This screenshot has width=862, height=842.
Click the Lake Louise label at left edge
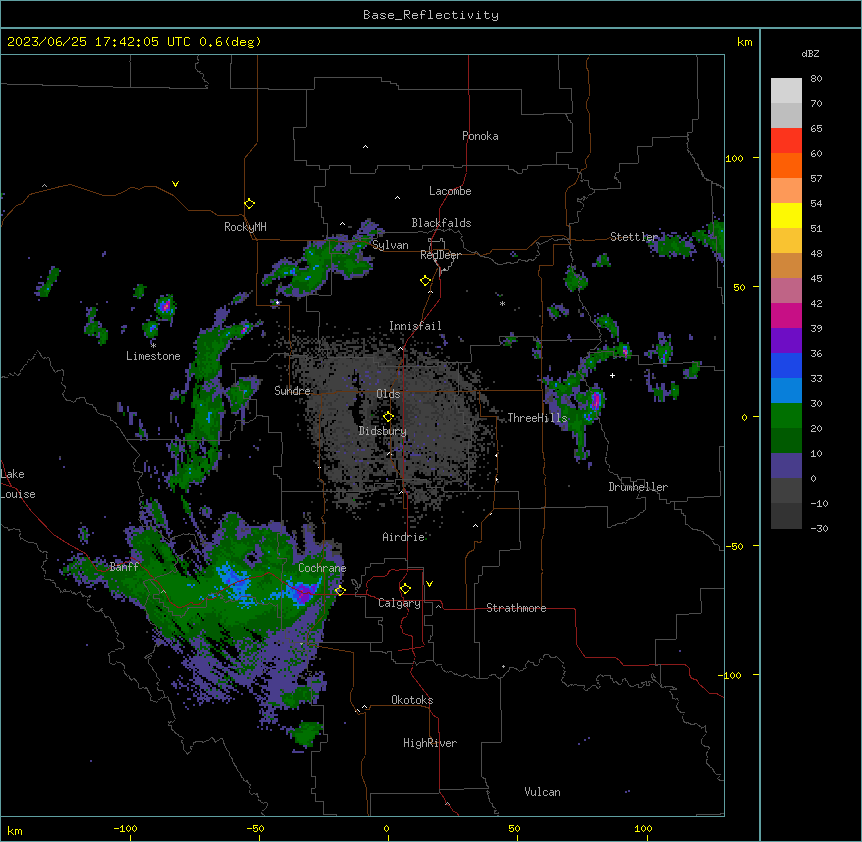(18, 484)
